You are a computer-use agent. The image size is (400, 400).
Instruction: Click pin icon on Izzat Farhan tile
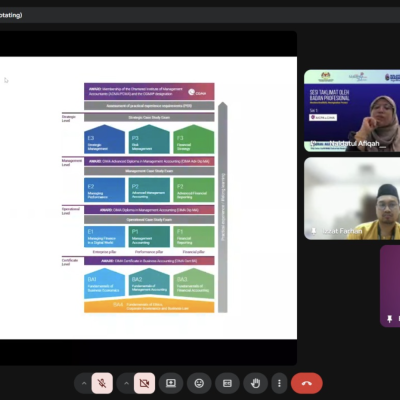coord(314,231)
